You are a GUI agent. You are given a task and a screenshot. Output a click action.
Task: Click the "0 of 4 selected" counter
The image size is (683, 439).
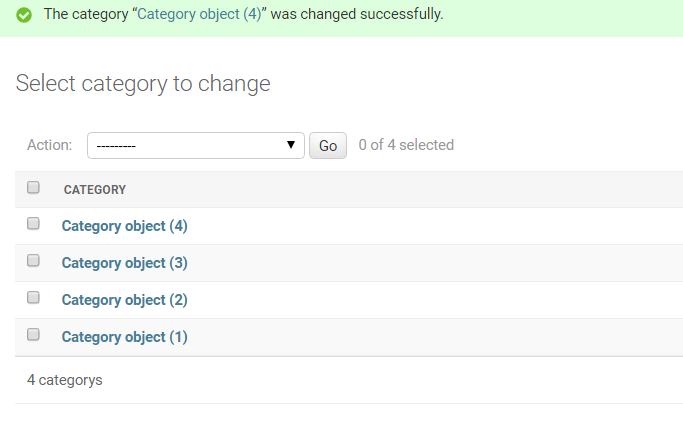point(406,145)
